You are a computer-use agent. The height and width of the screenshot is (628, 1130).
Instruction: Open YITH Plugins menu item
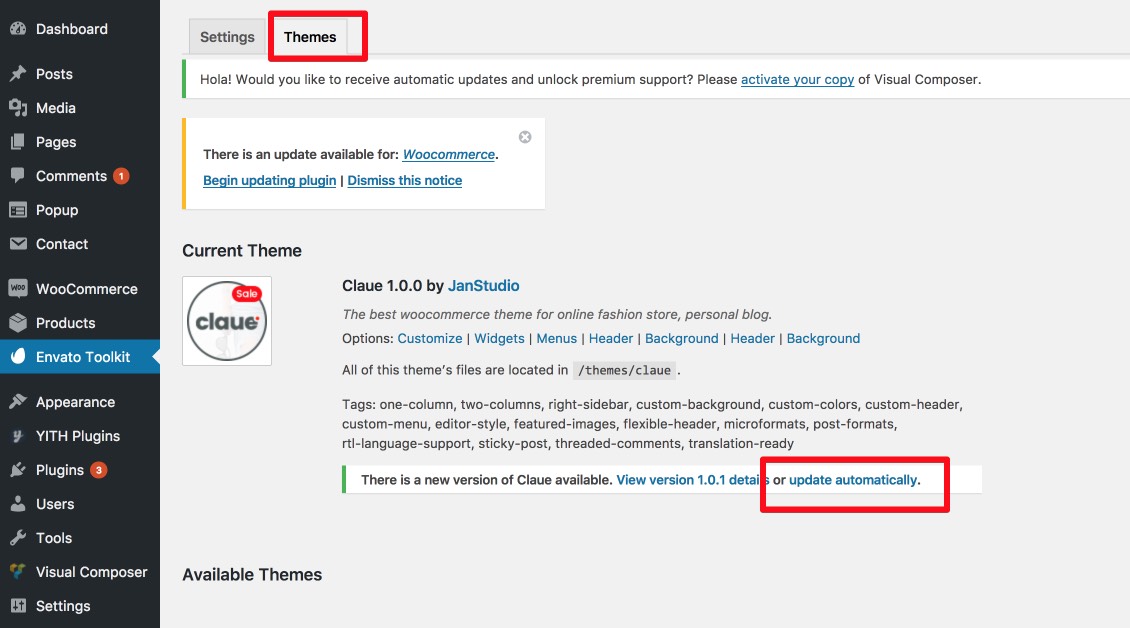point(80,435)
